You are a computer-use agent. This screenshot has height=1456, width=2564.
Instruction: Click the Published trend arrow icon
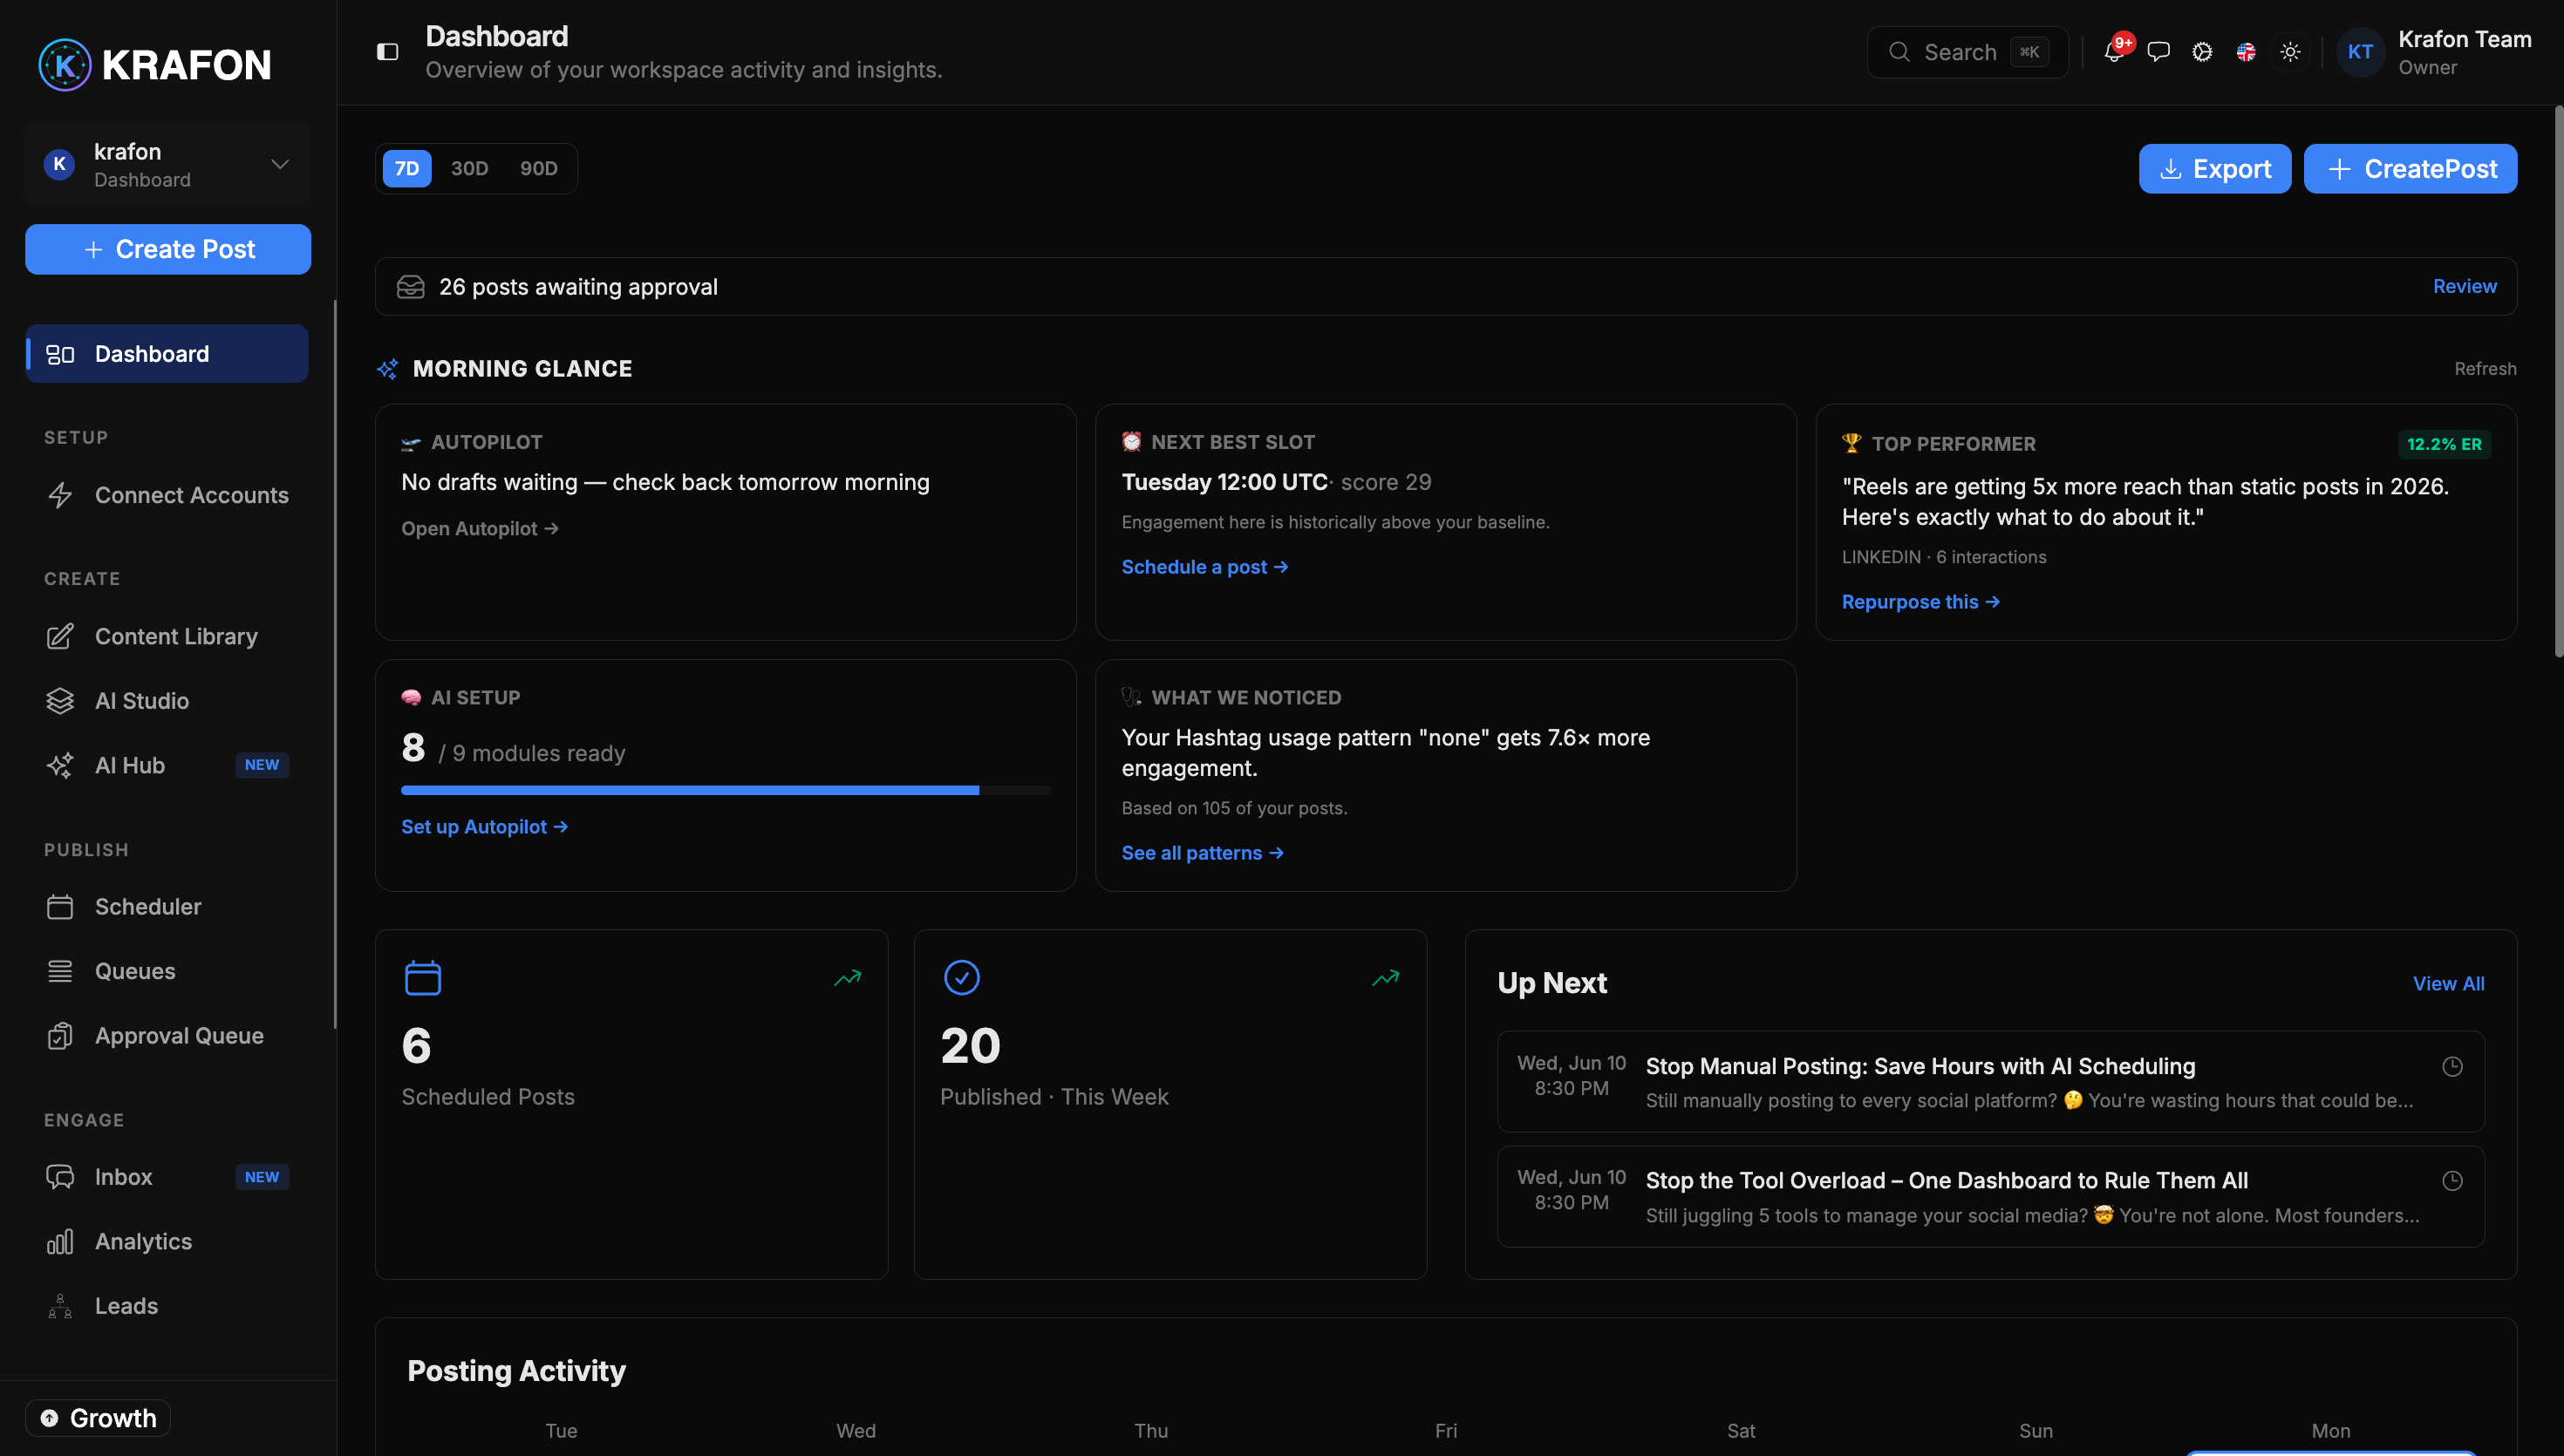pyautogui.click(x=1386, y=977)
